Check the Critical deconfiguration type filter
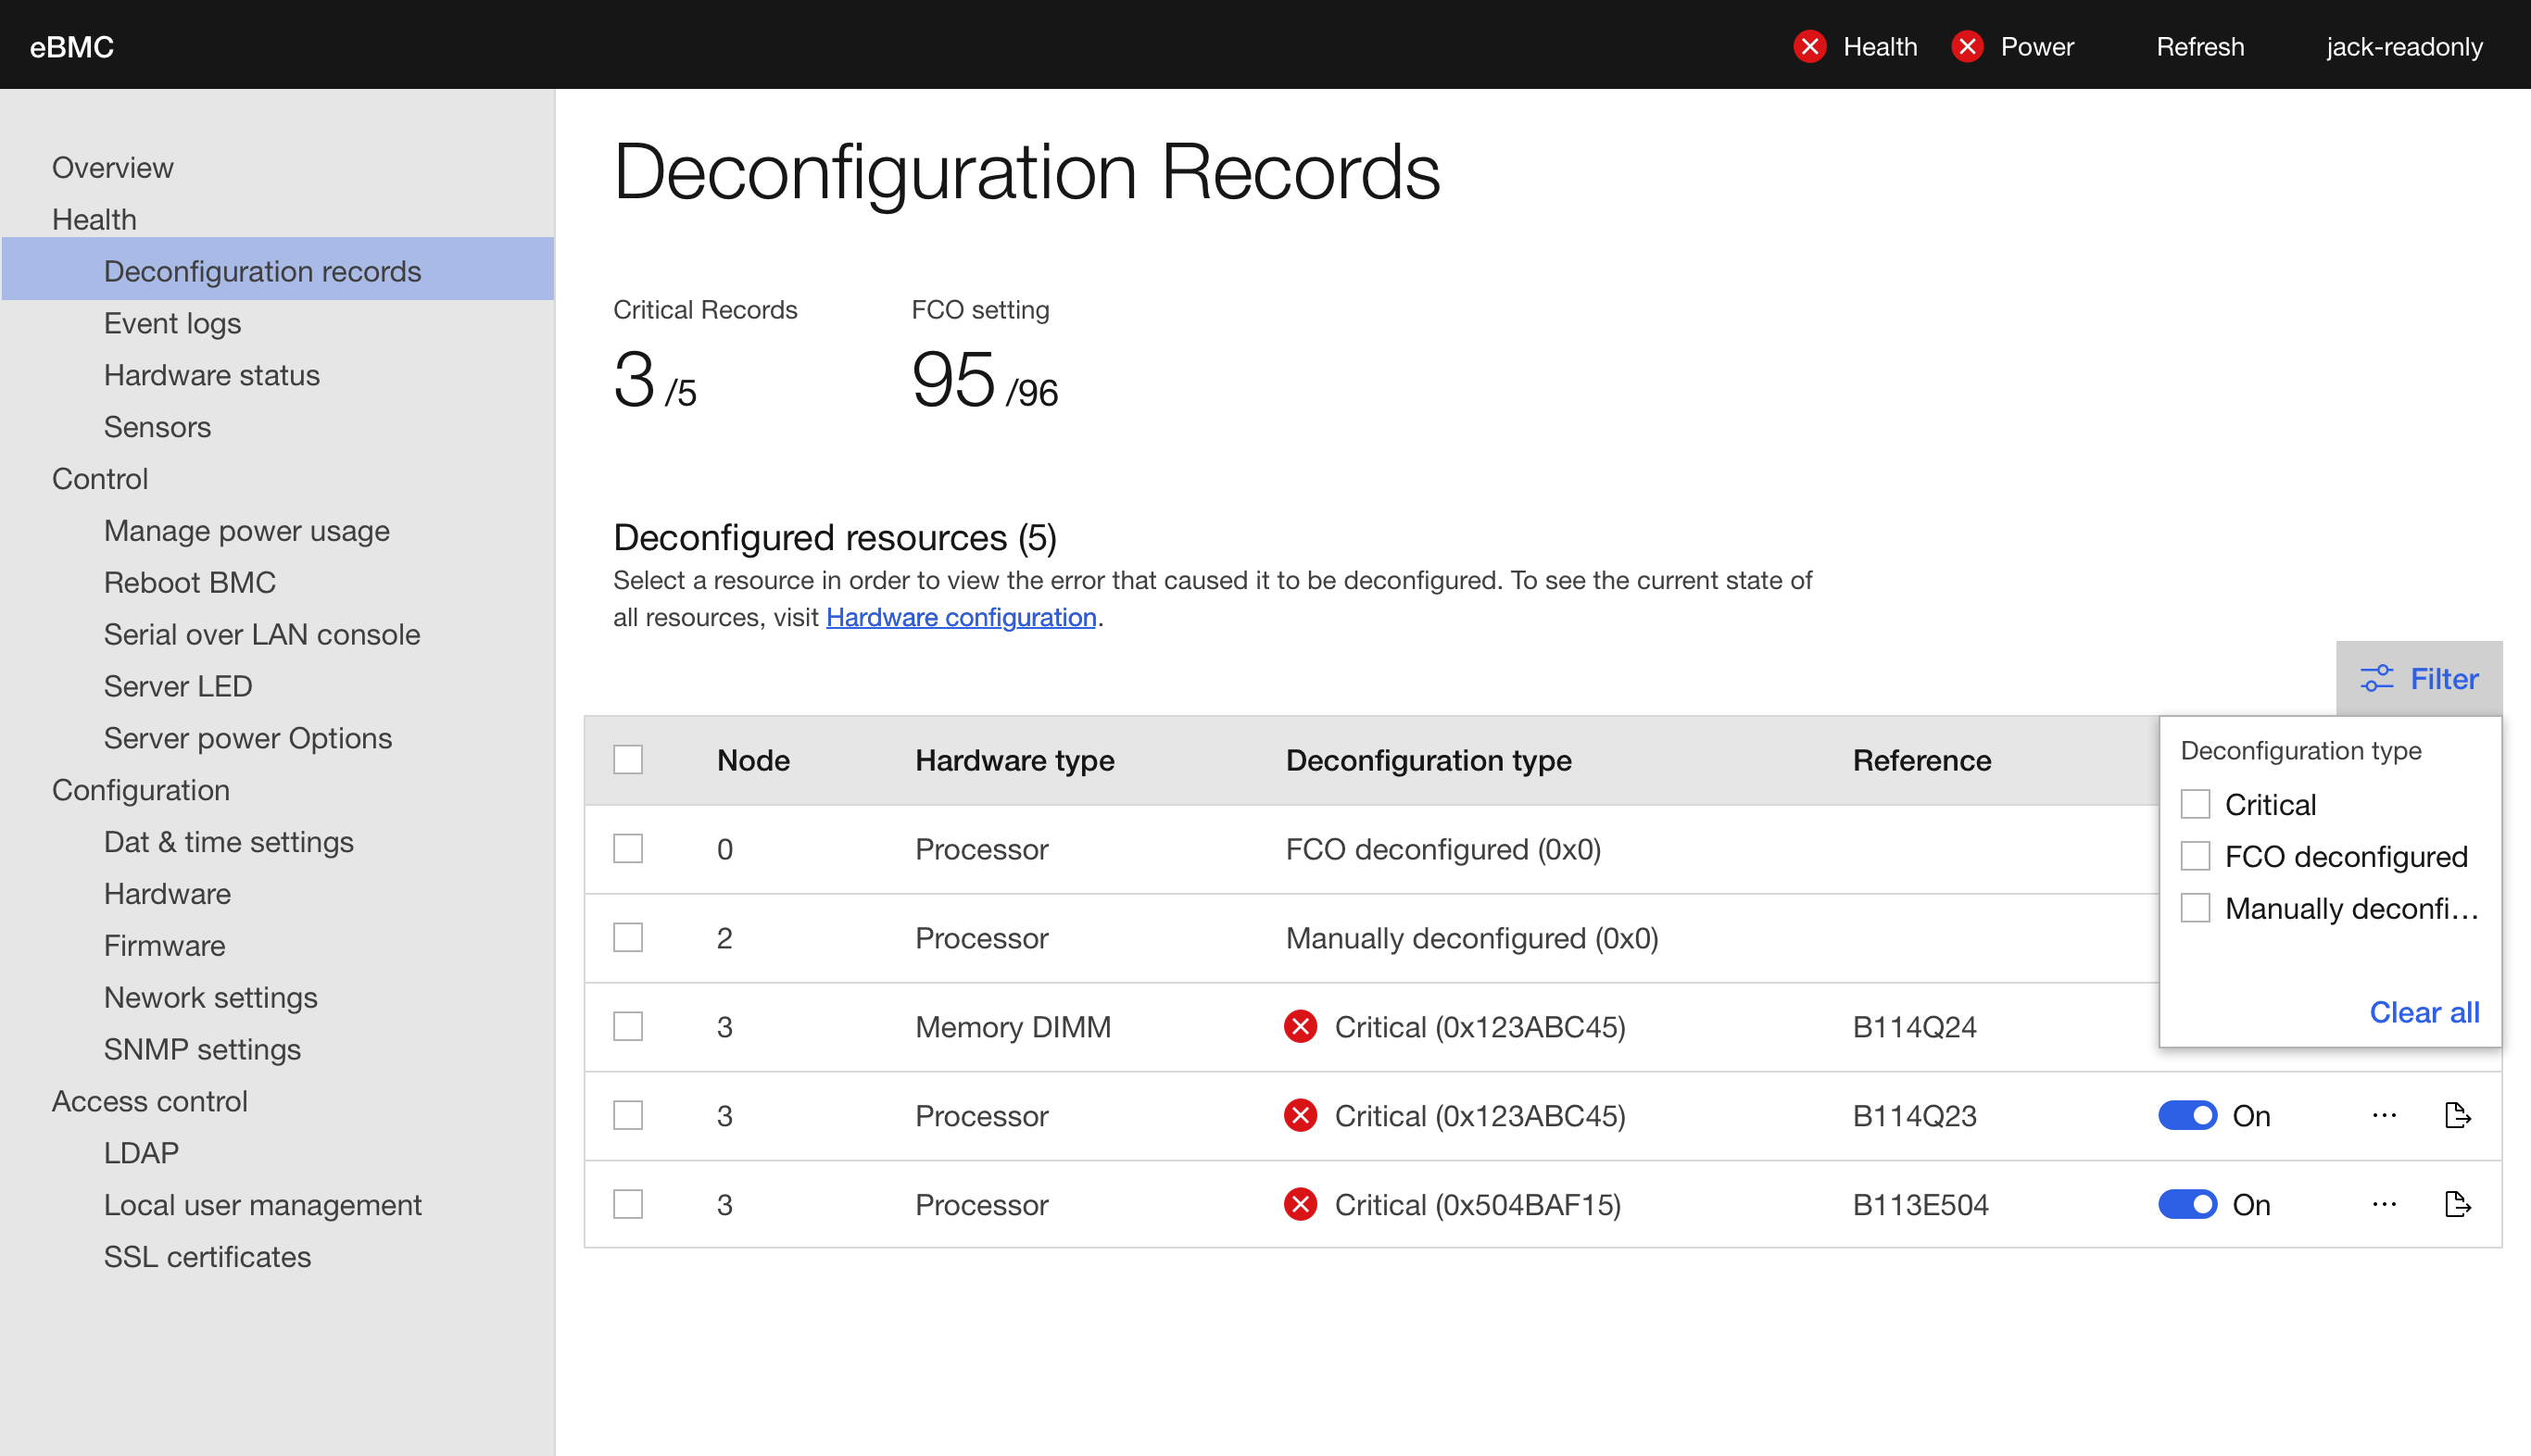2531x1456 pixels. 2196,803
